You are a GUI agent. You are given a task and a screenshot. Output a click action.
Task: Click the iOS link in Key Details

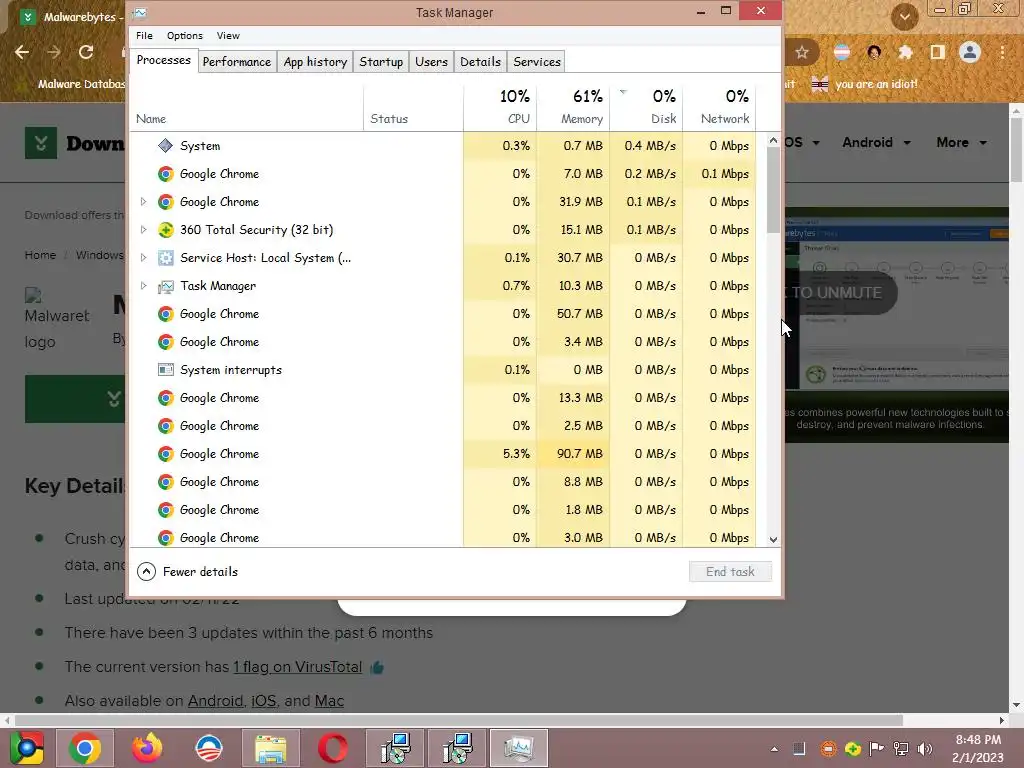click(x=264, y=701)
